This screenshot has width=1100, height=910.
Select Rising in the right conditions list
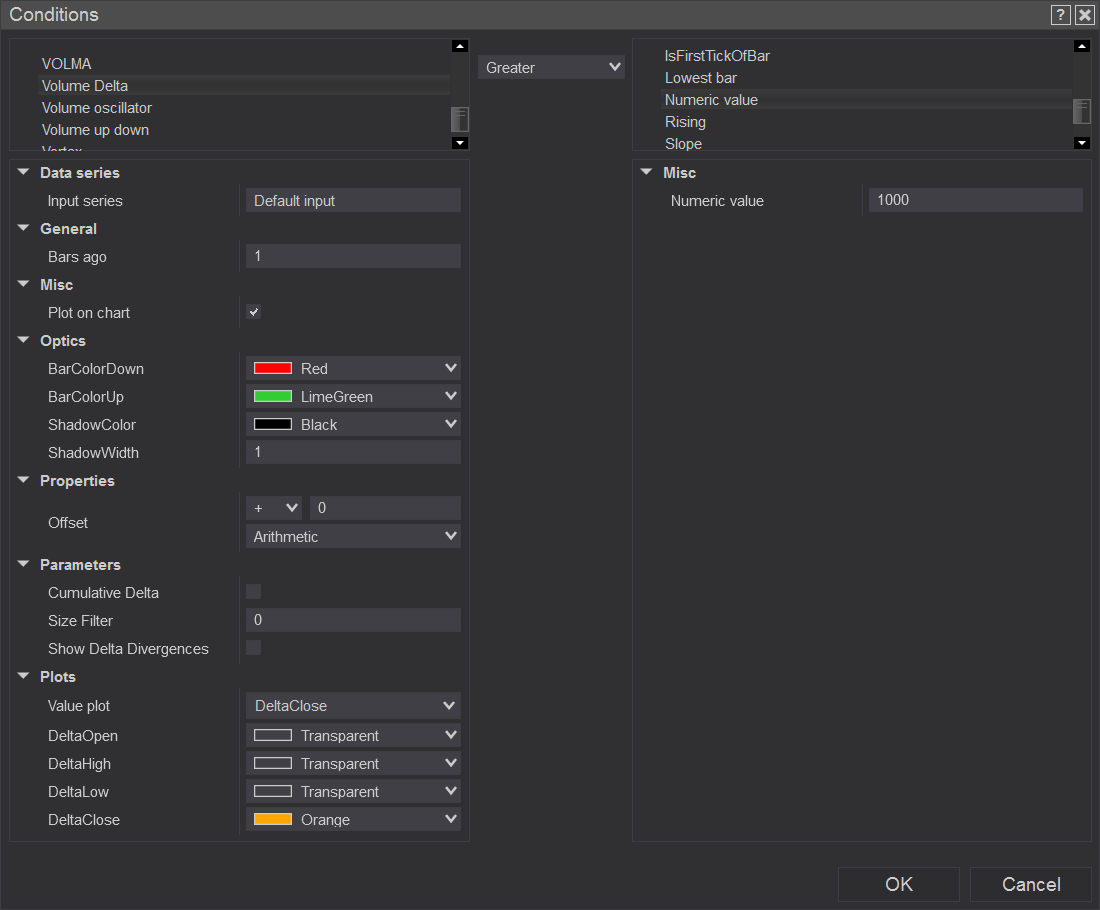pyautogui.click(x=686, y=122)
